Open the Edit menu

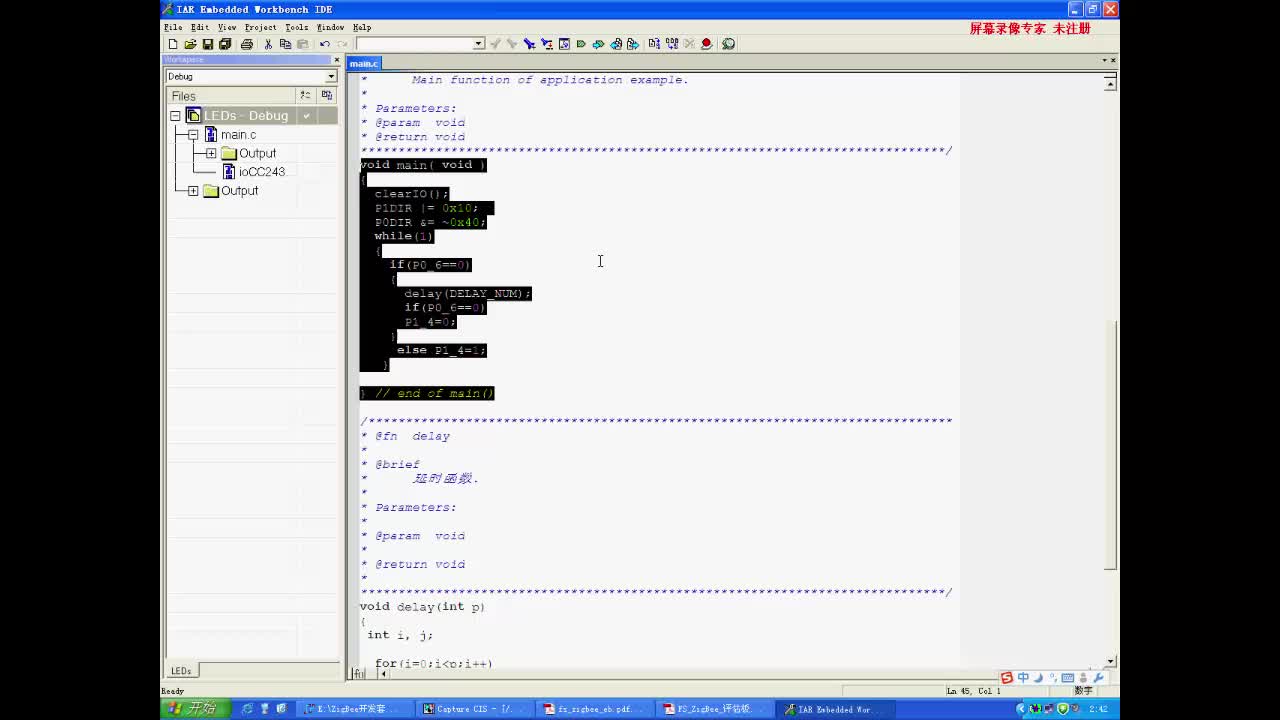pyautogui.click(x=200, y=27)
